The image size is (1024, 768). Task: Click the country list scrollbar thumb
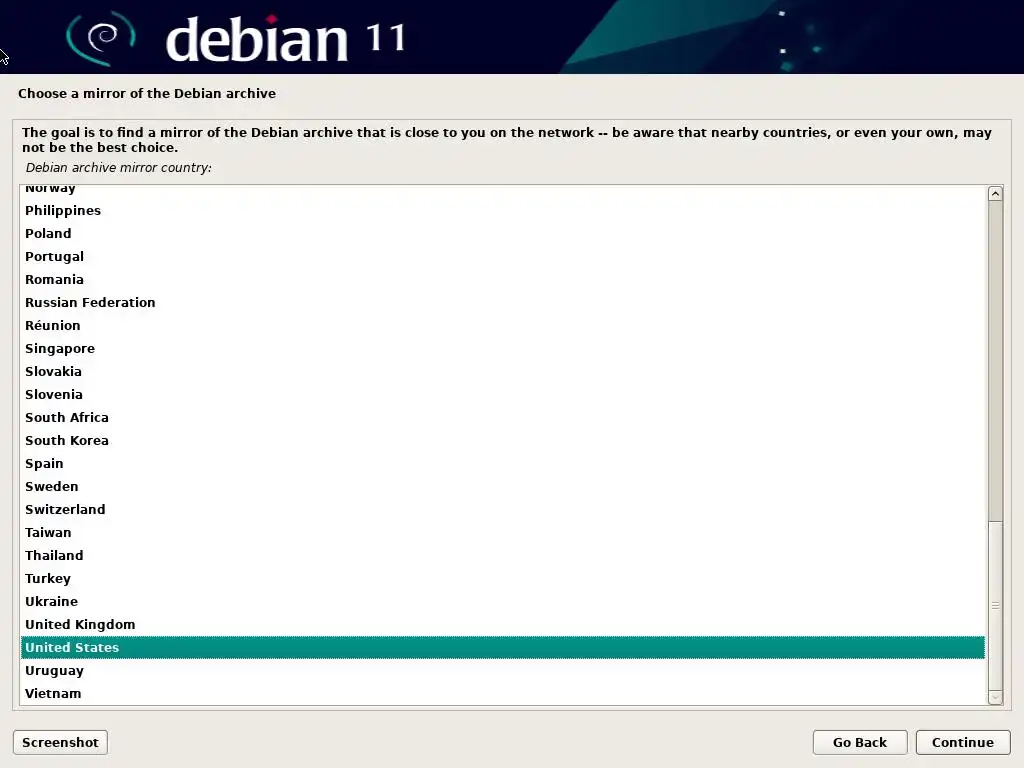995,605
